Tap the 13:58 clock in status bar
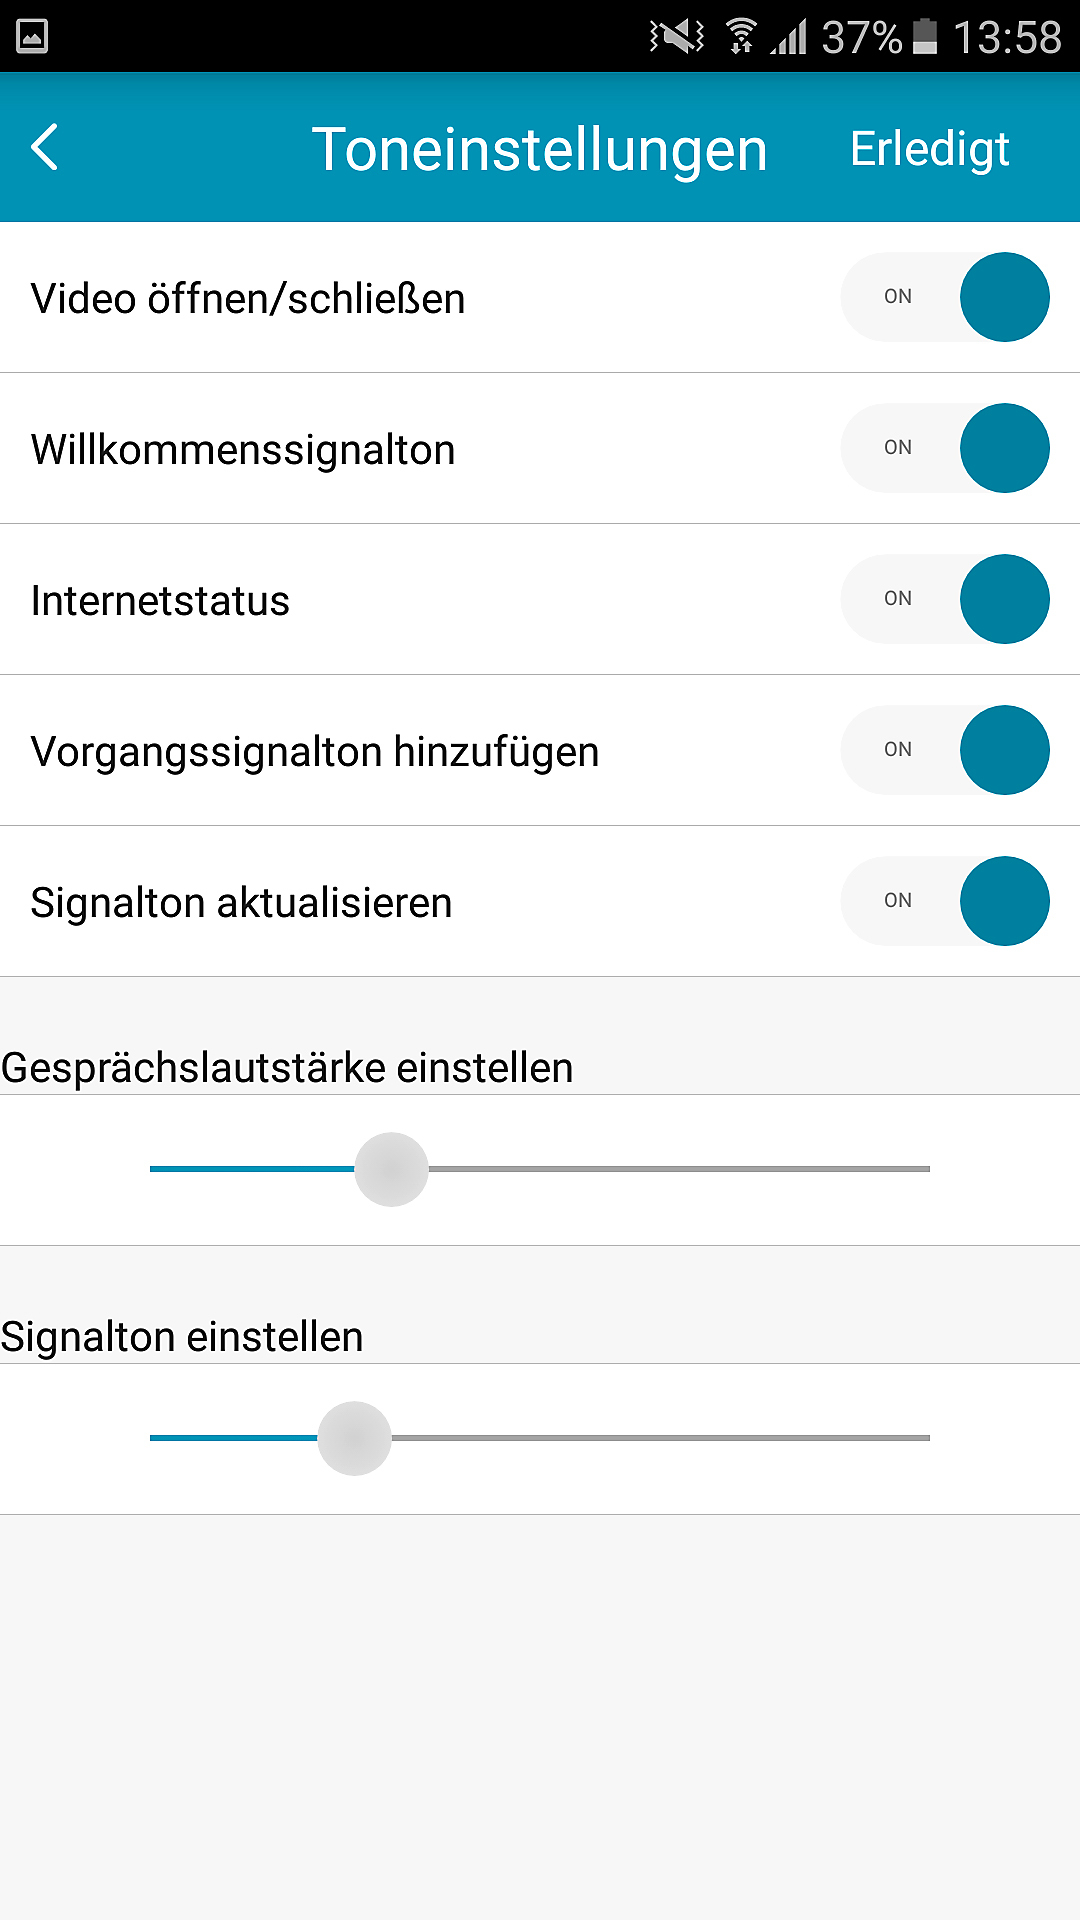 click(x=1007, y=38)
